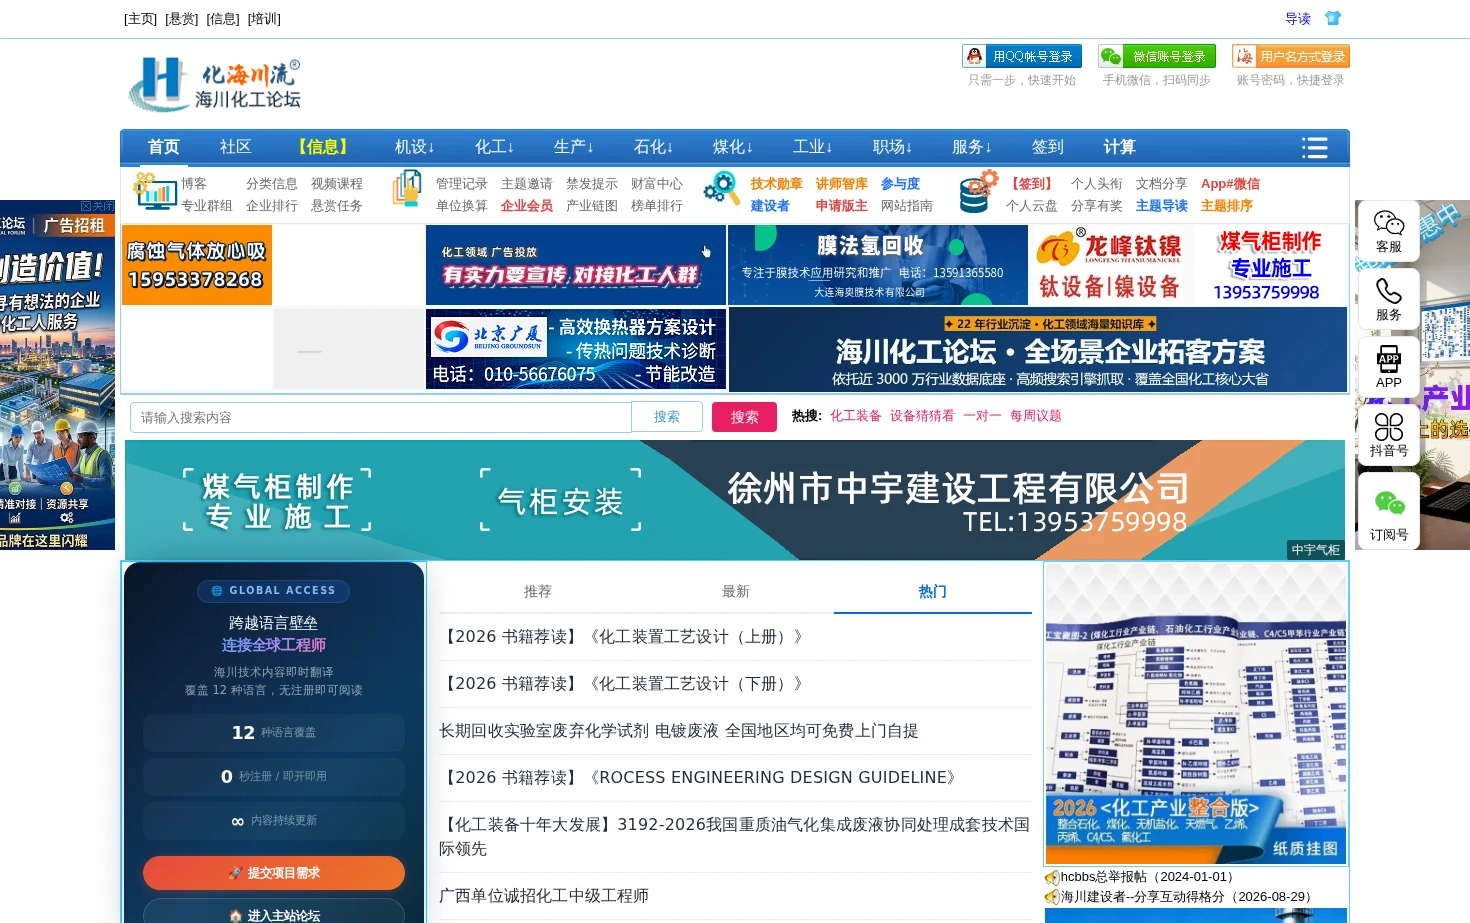The width and height of the screenshot is (1470, 923).
Task: Open the 主题导读 link
Action: point(1162,206)
